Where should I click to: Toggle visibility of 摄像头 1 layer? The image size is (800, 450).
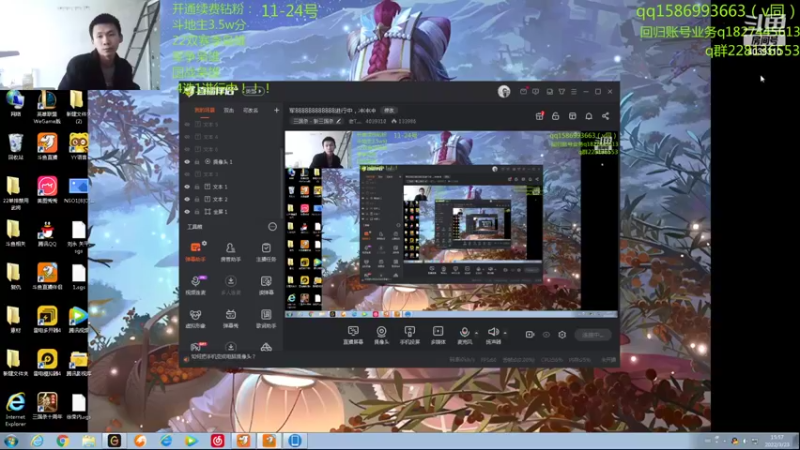click(x=187, y=162)
